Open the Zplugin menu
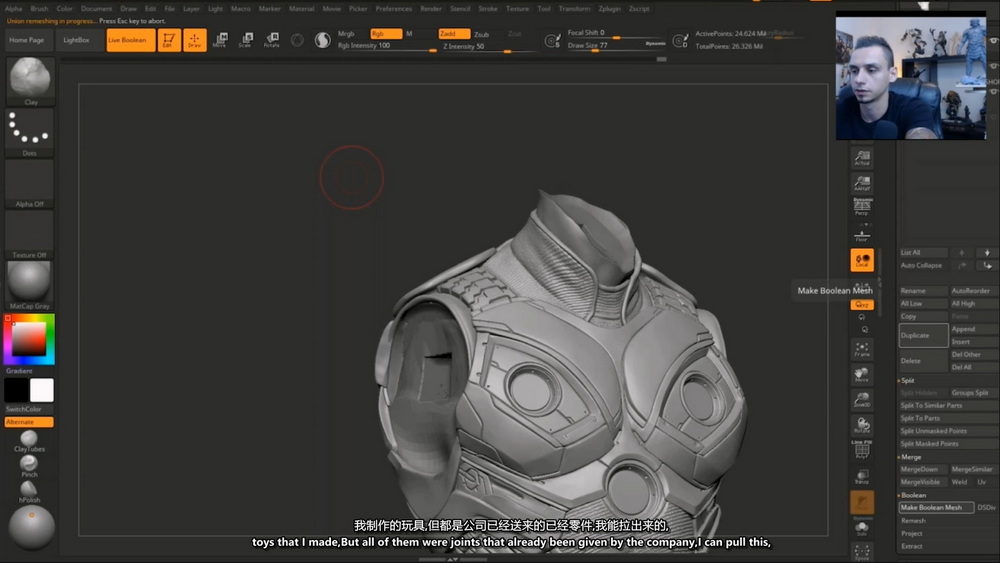1000x563 pixels. tap(610, 9)
